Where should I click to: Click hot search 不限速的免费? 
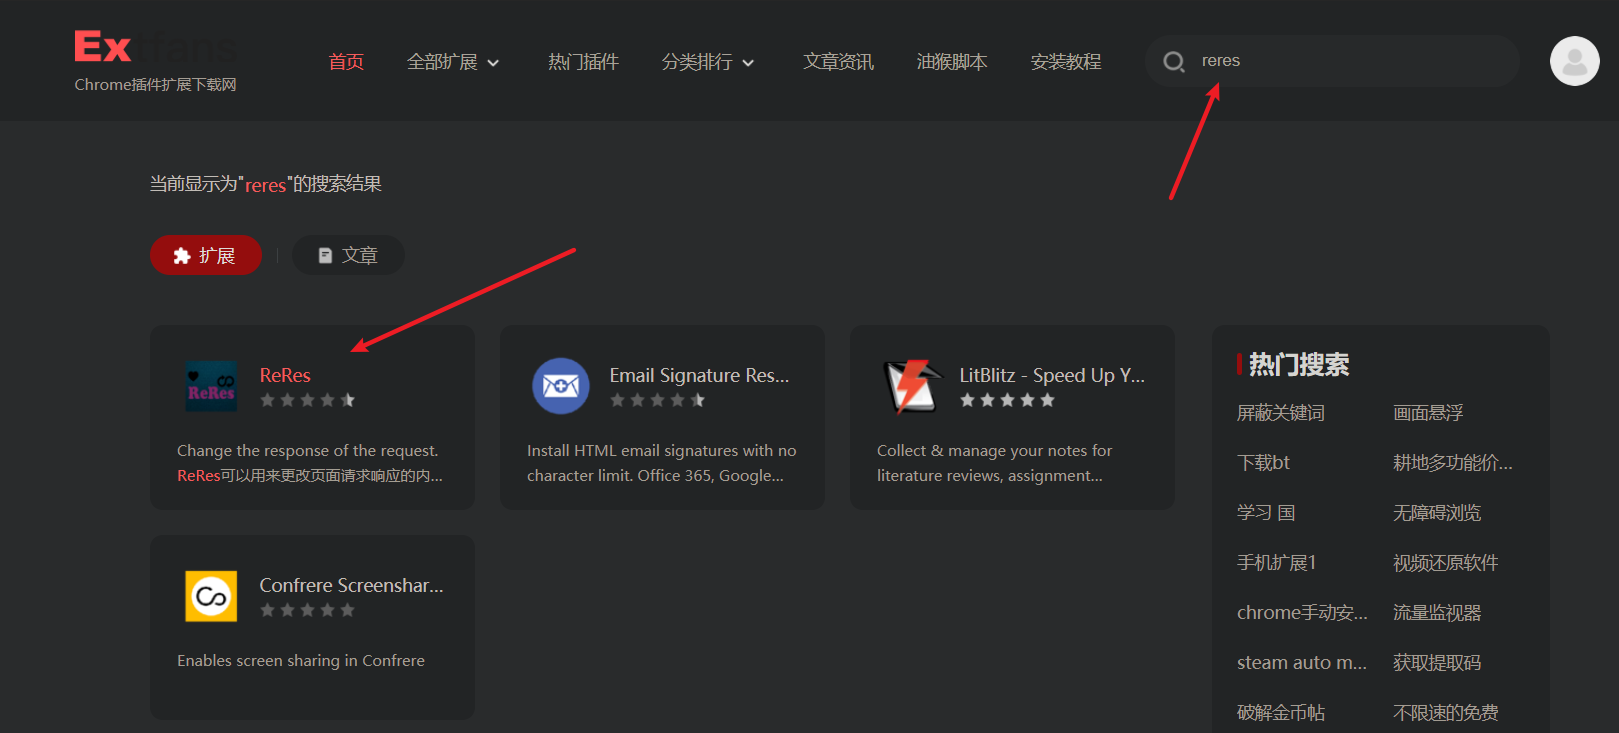[1445, 713]
